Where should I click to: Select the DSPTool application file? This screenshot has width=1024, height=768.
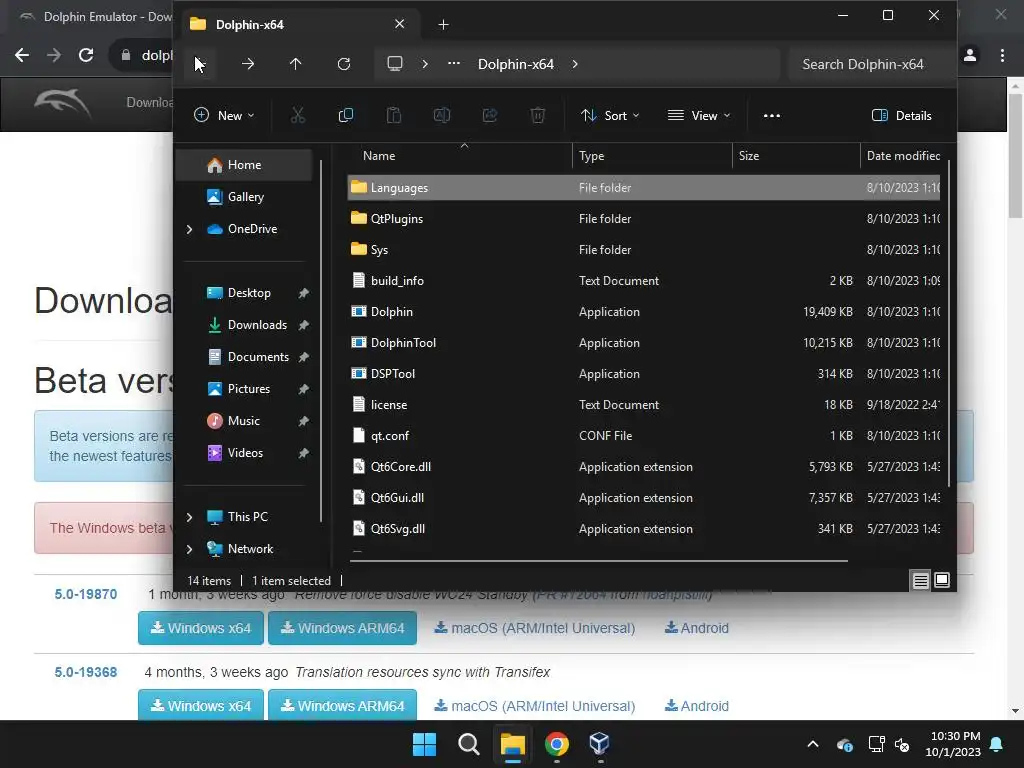[x=643, y=374]
